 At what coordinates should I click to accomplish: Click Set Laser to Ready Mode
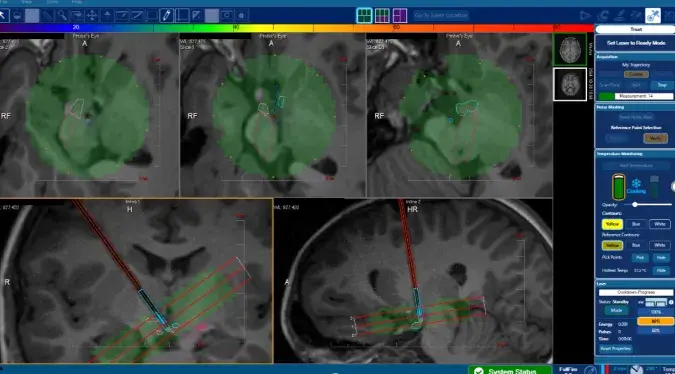(x=636, y=43)
